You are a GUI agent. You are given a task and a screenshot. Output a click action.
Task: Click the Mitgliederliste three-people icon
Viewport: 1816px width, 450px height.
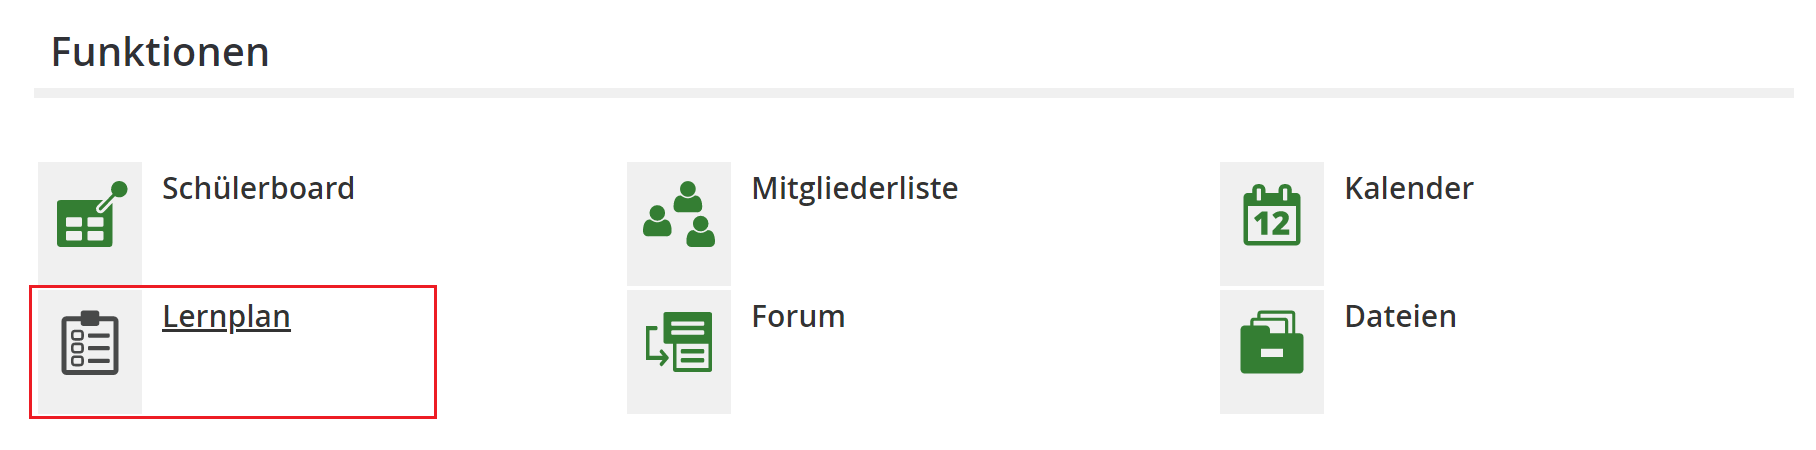[x=679, y=215]
